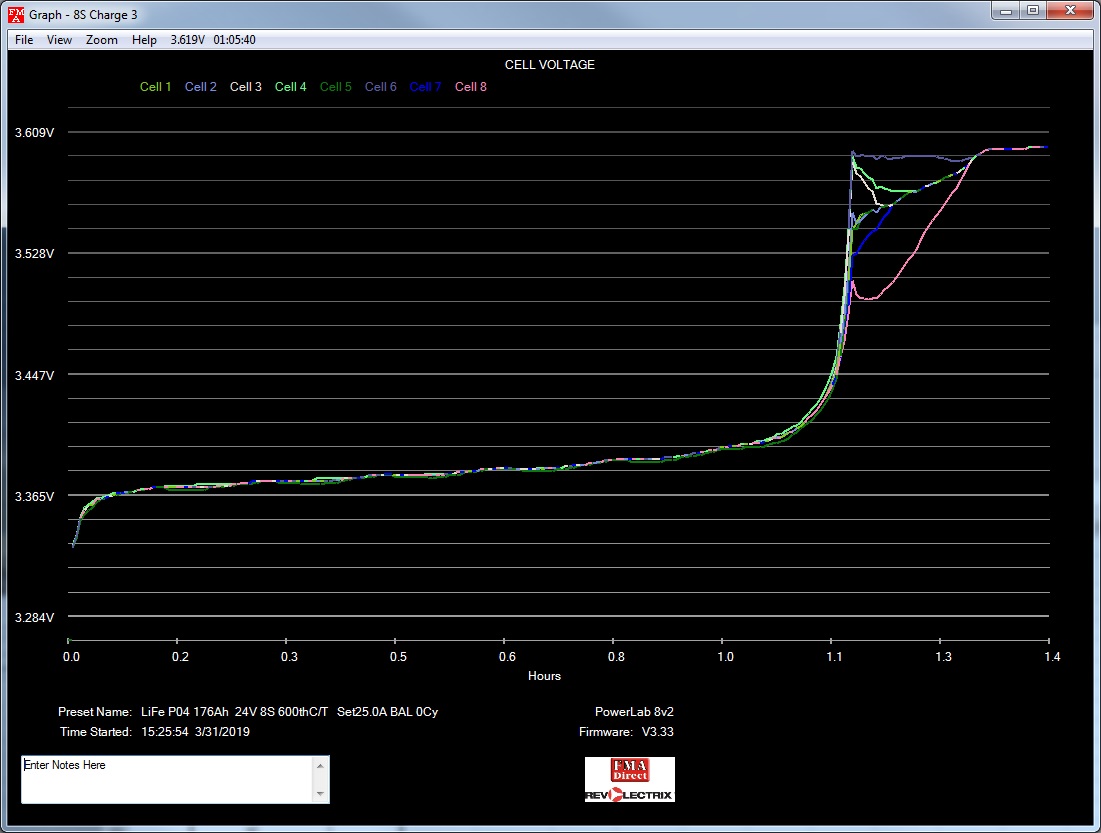The image size is (1101, 833).
Task: Select the Cell 6 legend label
Action: [x=381, y=87]
